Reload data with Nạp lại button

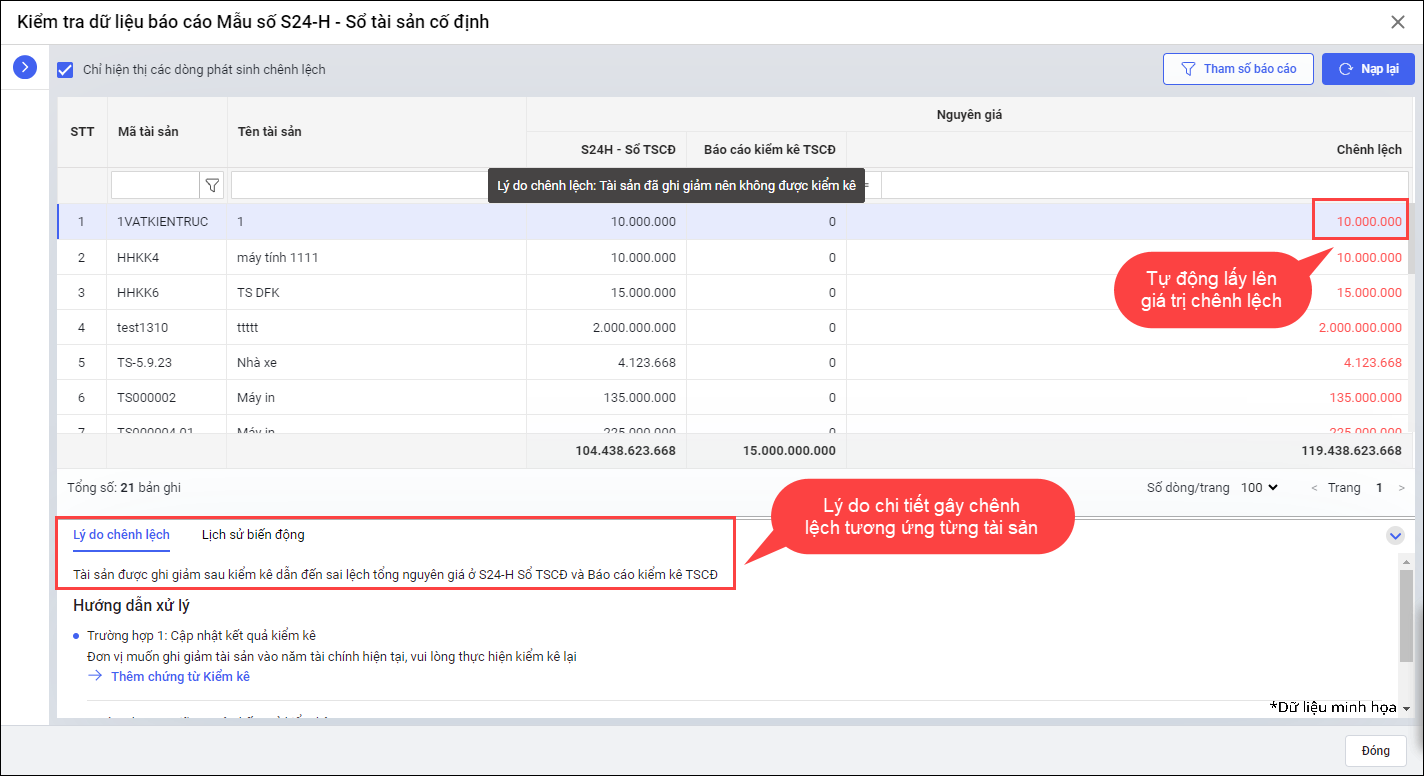(1368, 69)
